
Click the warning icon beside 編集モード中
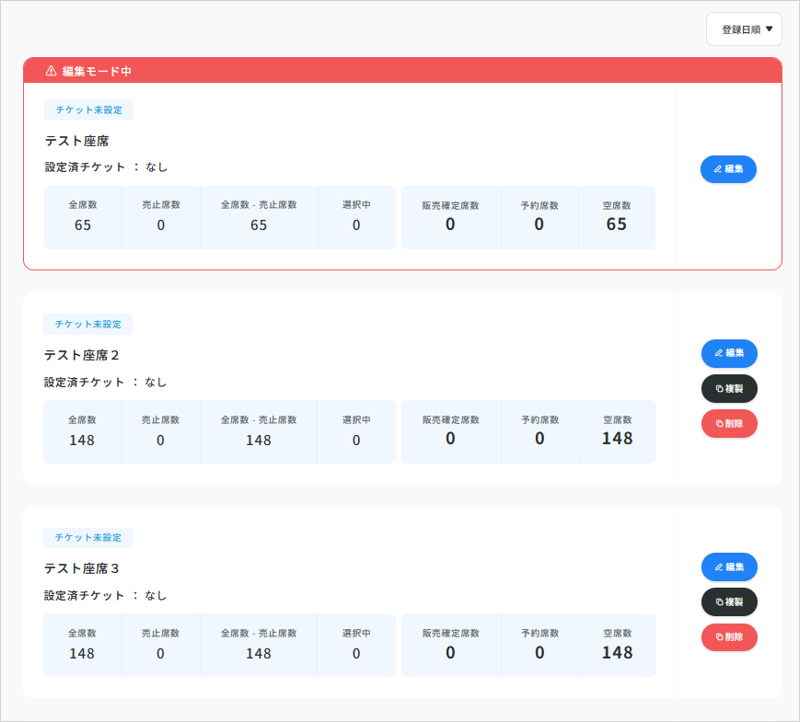click(51, 71)
